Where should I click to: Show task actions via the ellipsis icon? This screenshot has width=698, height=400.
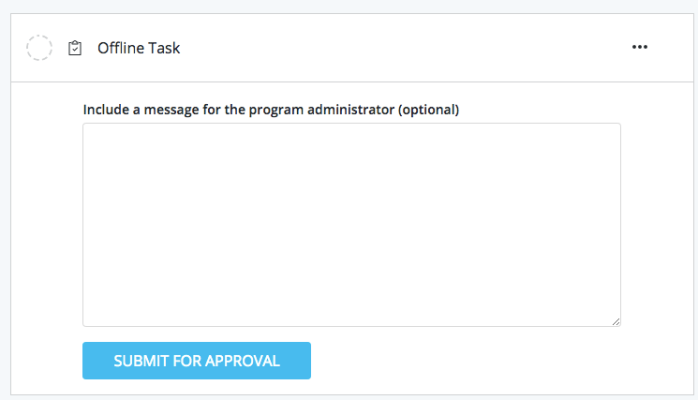pyautogui.click(x=640, y=47)
